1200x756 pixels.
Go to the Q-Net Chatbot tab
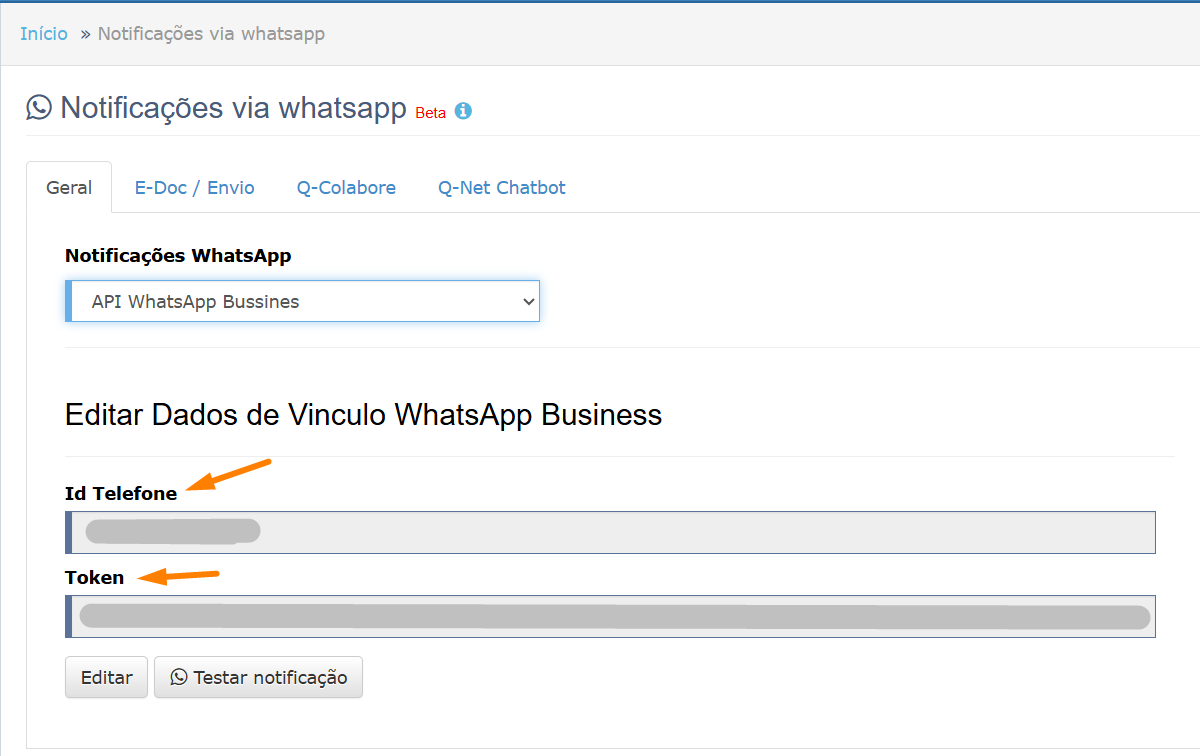(x=501, y=188)
